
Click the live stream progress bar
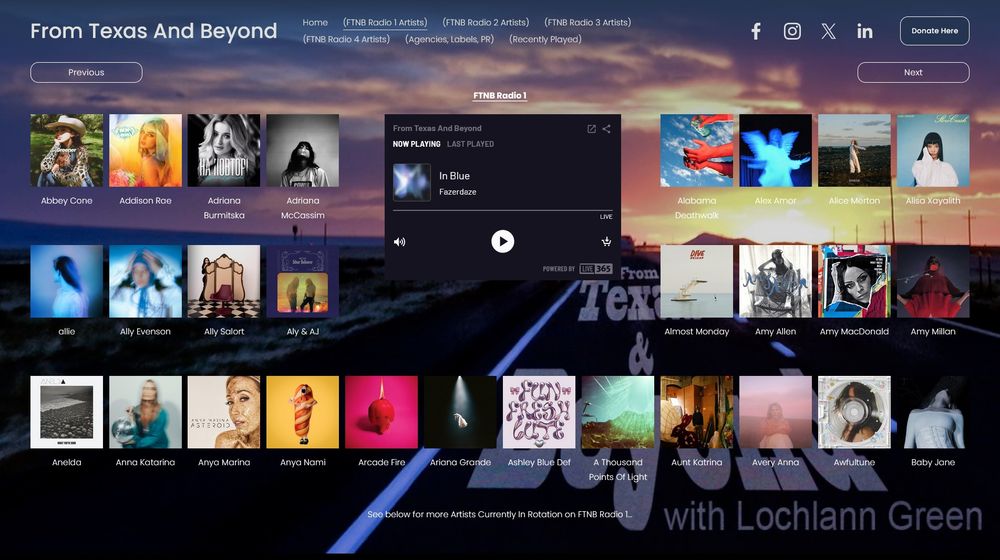(503, 210)
